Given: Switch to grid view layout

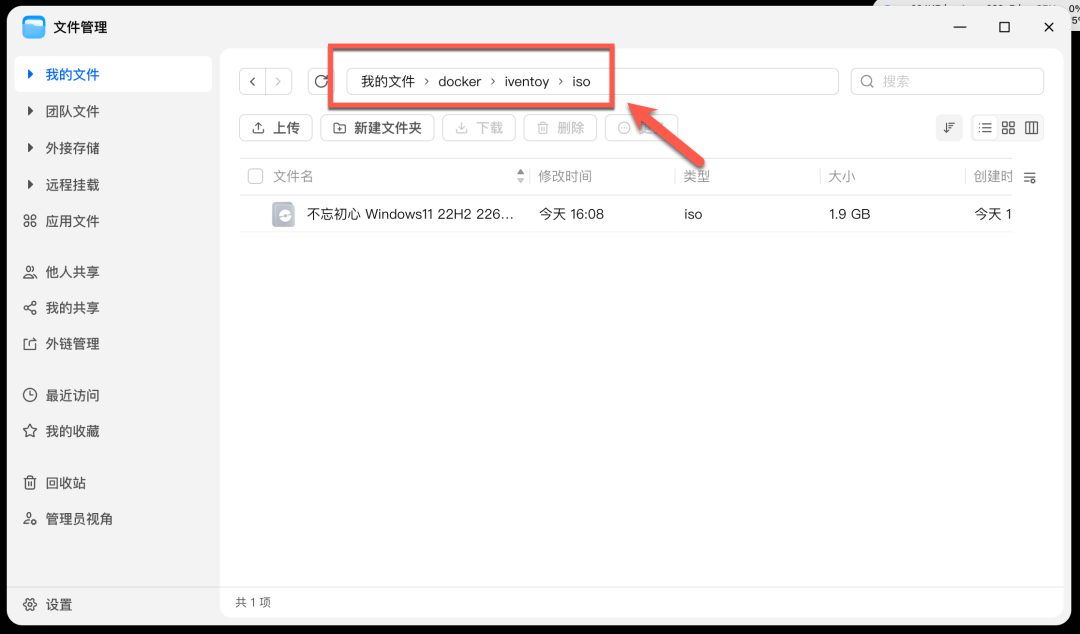Looking at the screenshot, I should pyautogui.click(x=1008, y=127).
